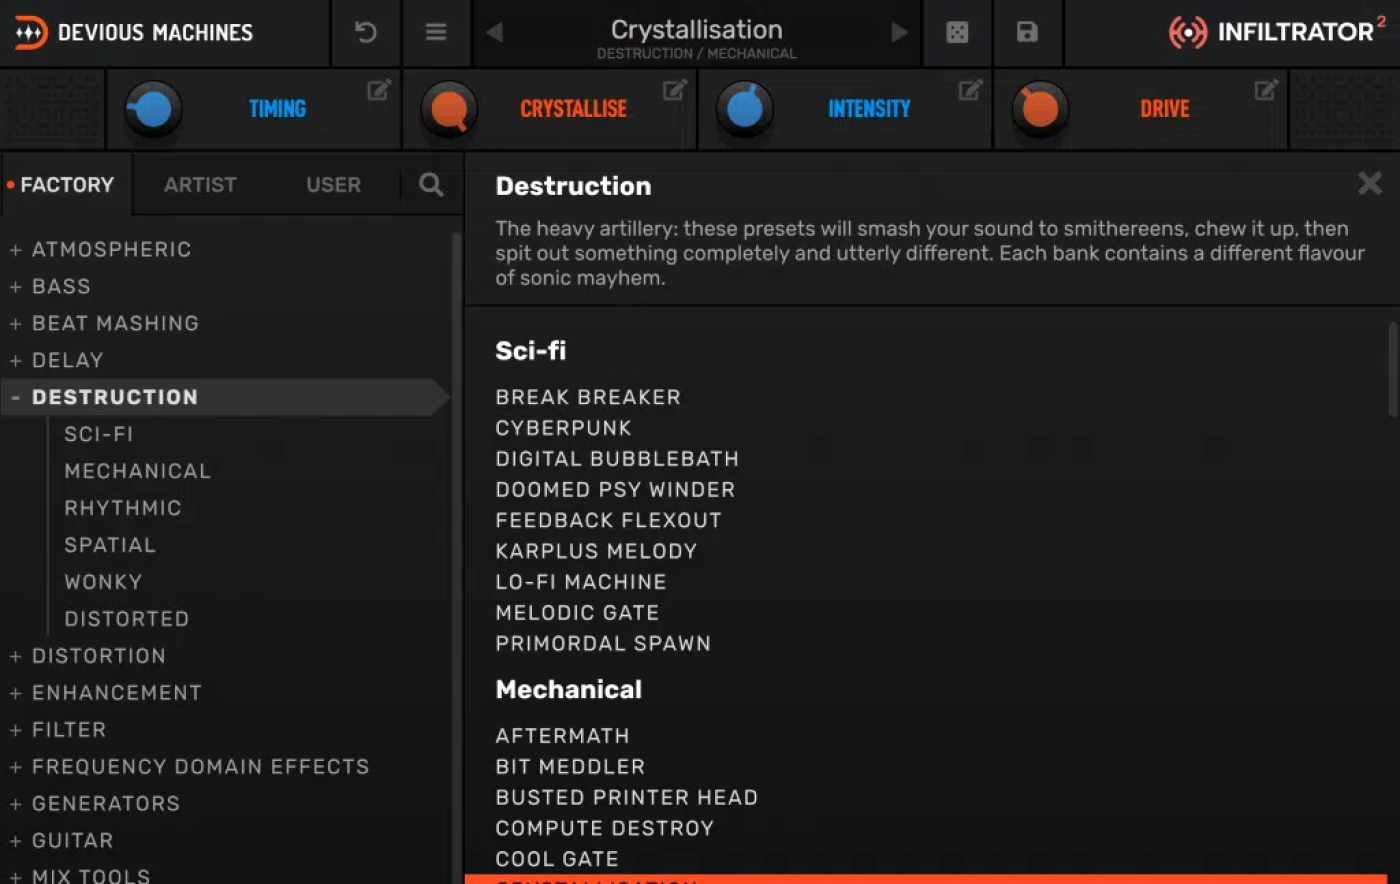Load the Lo-Fi Machine preset
This screenshot has height=884, width=1400.
(580, 582)
